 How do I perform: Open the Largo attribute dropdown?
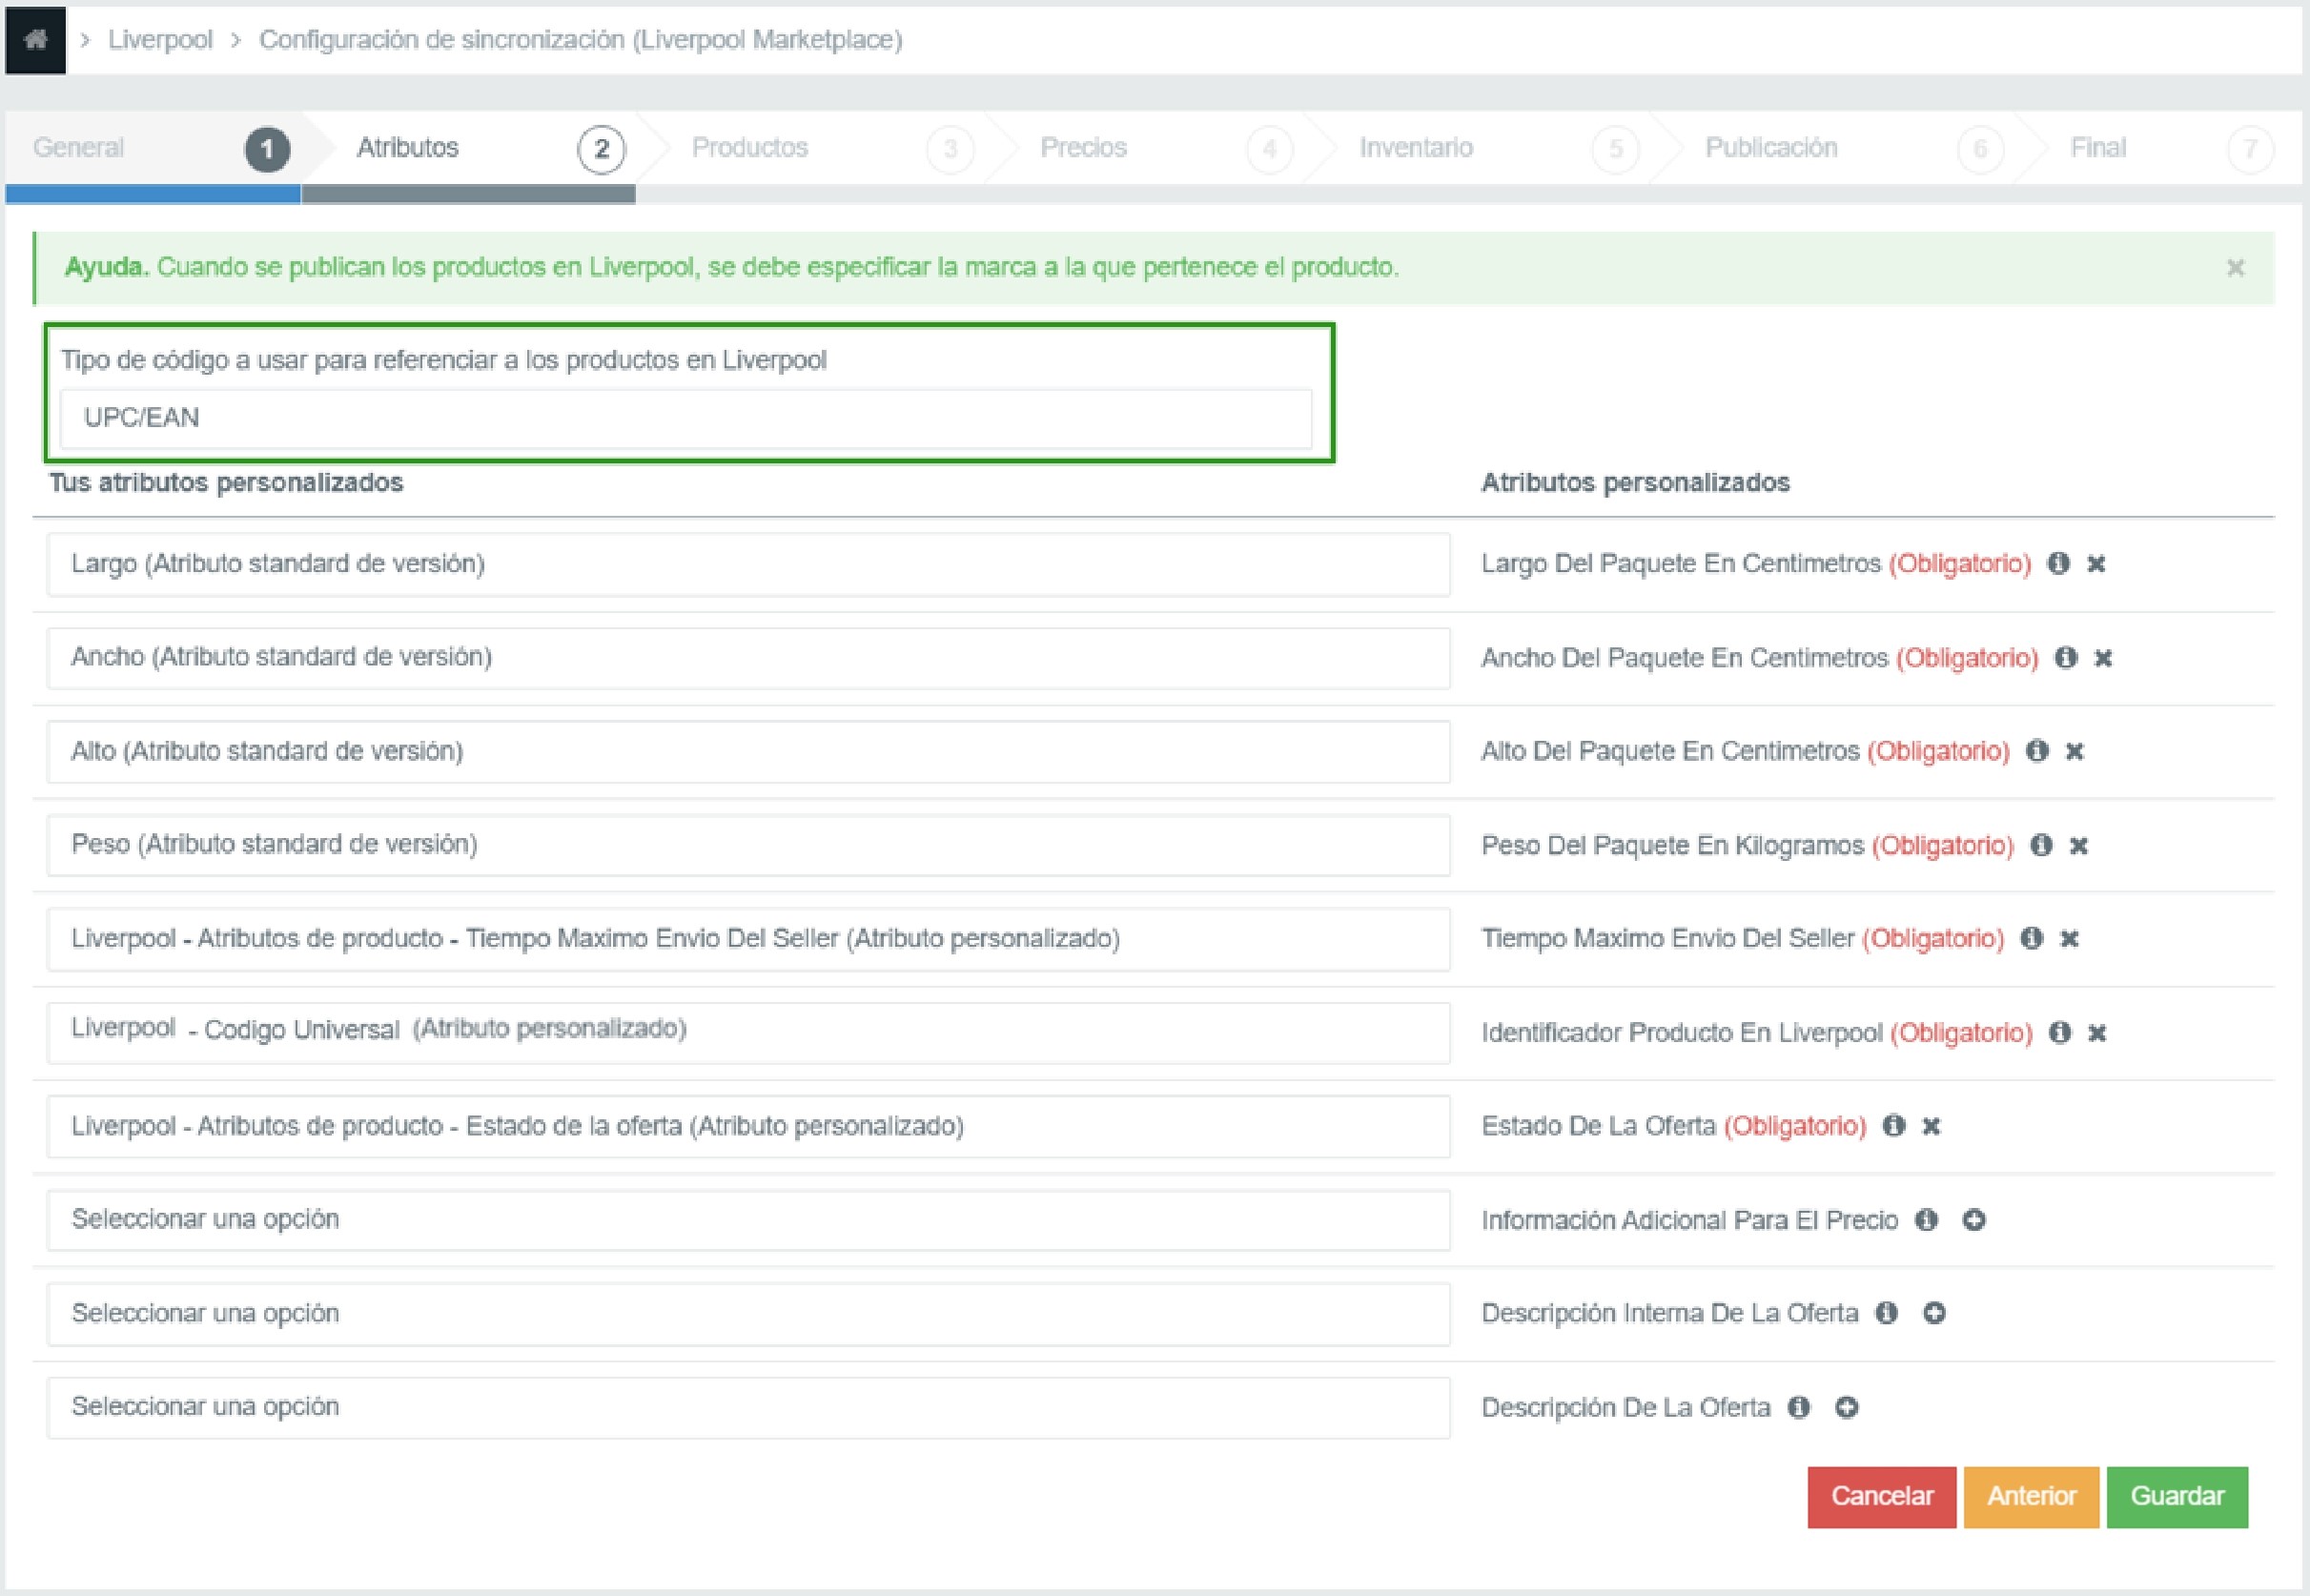click(x=748, y=564)
